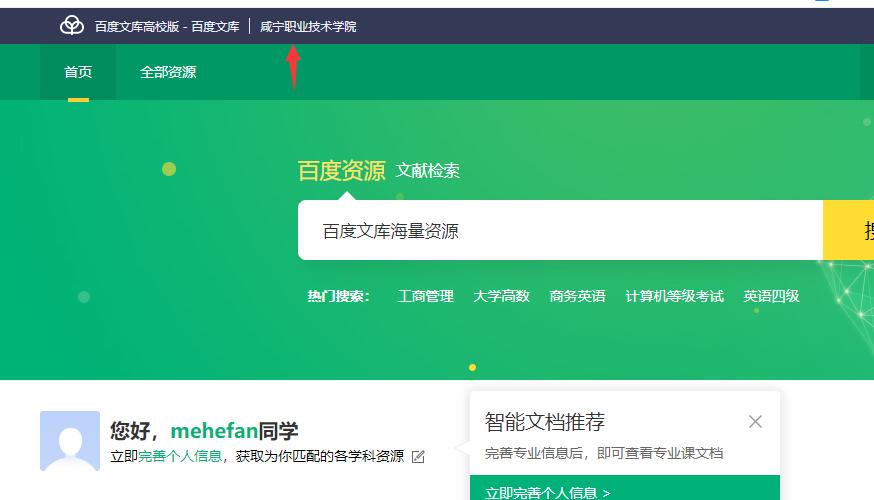Click the Baidu Wenku clover logo icon

[72, 26]
